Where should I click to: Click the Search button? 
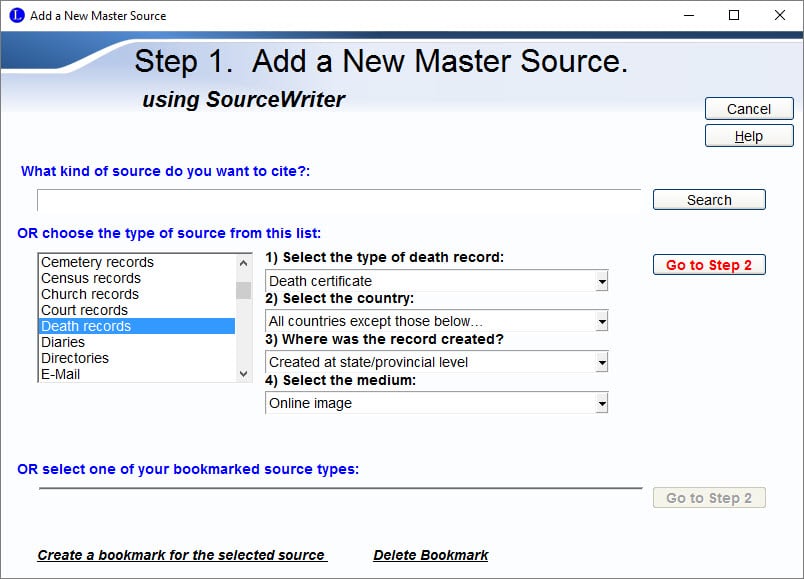pyautogui.click(x=709, y=199)
